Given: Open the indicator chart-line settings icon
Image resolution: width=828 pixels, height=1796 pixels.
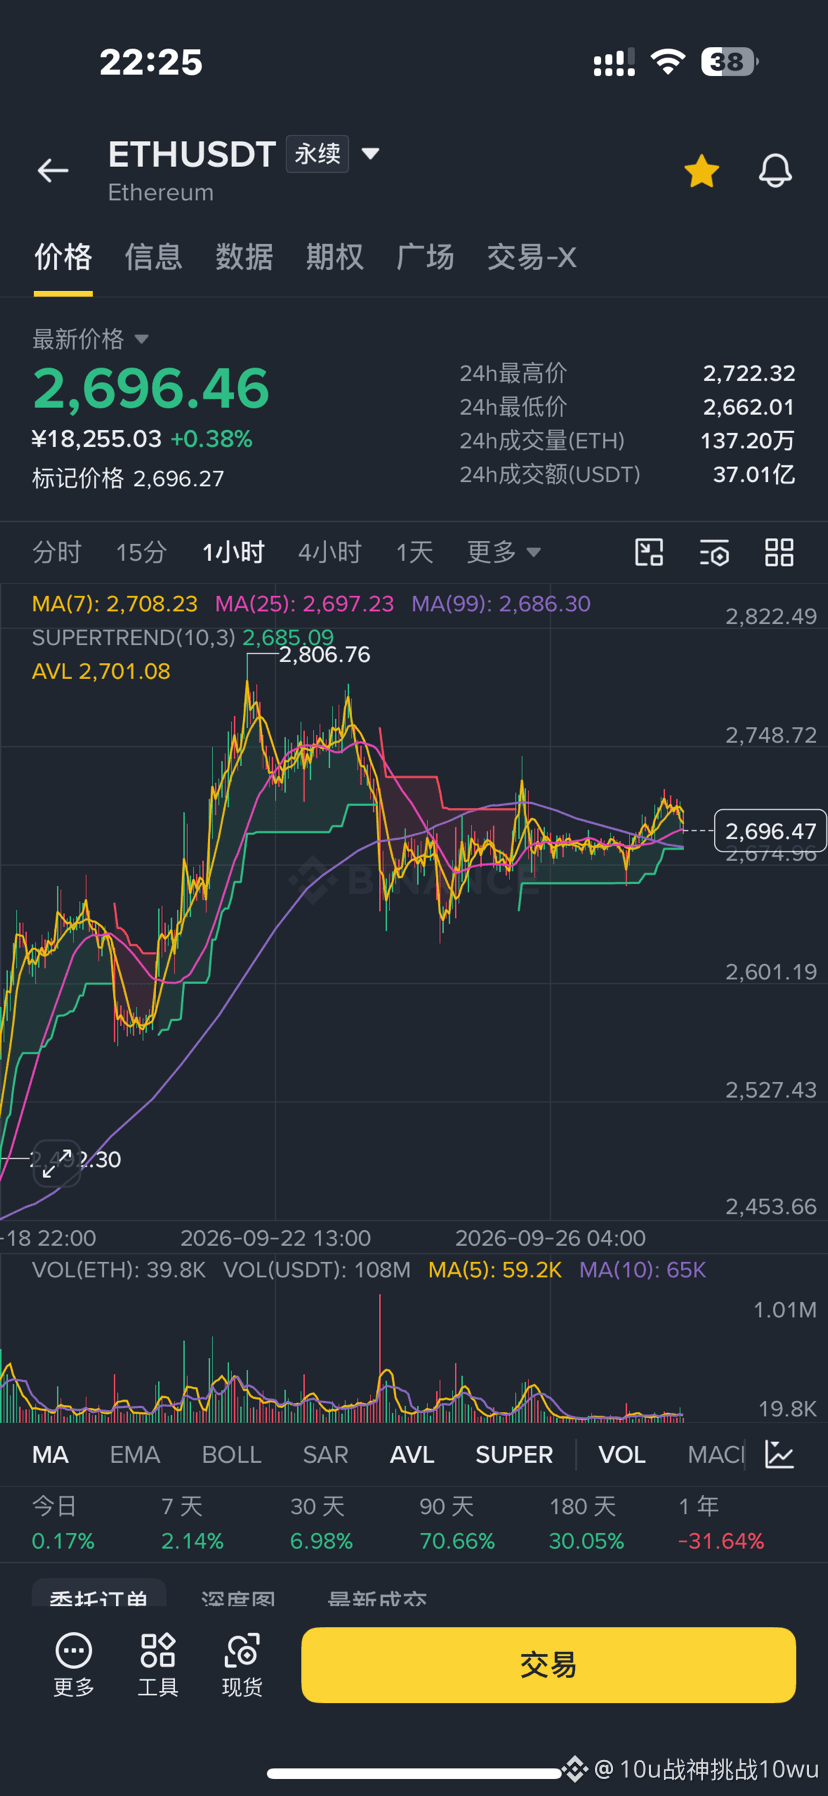Looking at the screenshot, I should pos(779,1454).
